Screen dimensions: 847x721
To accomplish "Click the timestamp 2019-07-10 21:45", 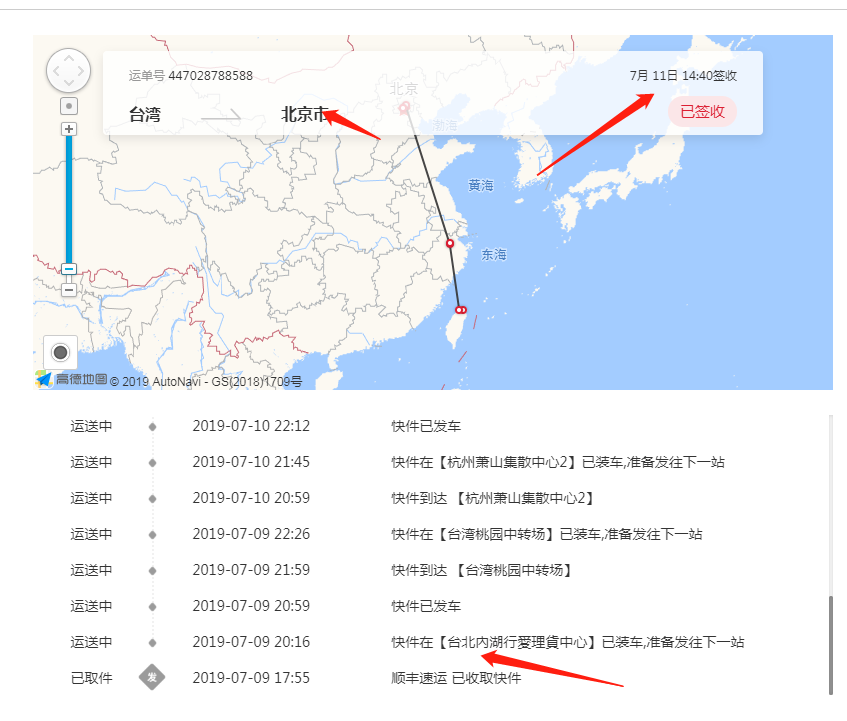I will (251, 462).
